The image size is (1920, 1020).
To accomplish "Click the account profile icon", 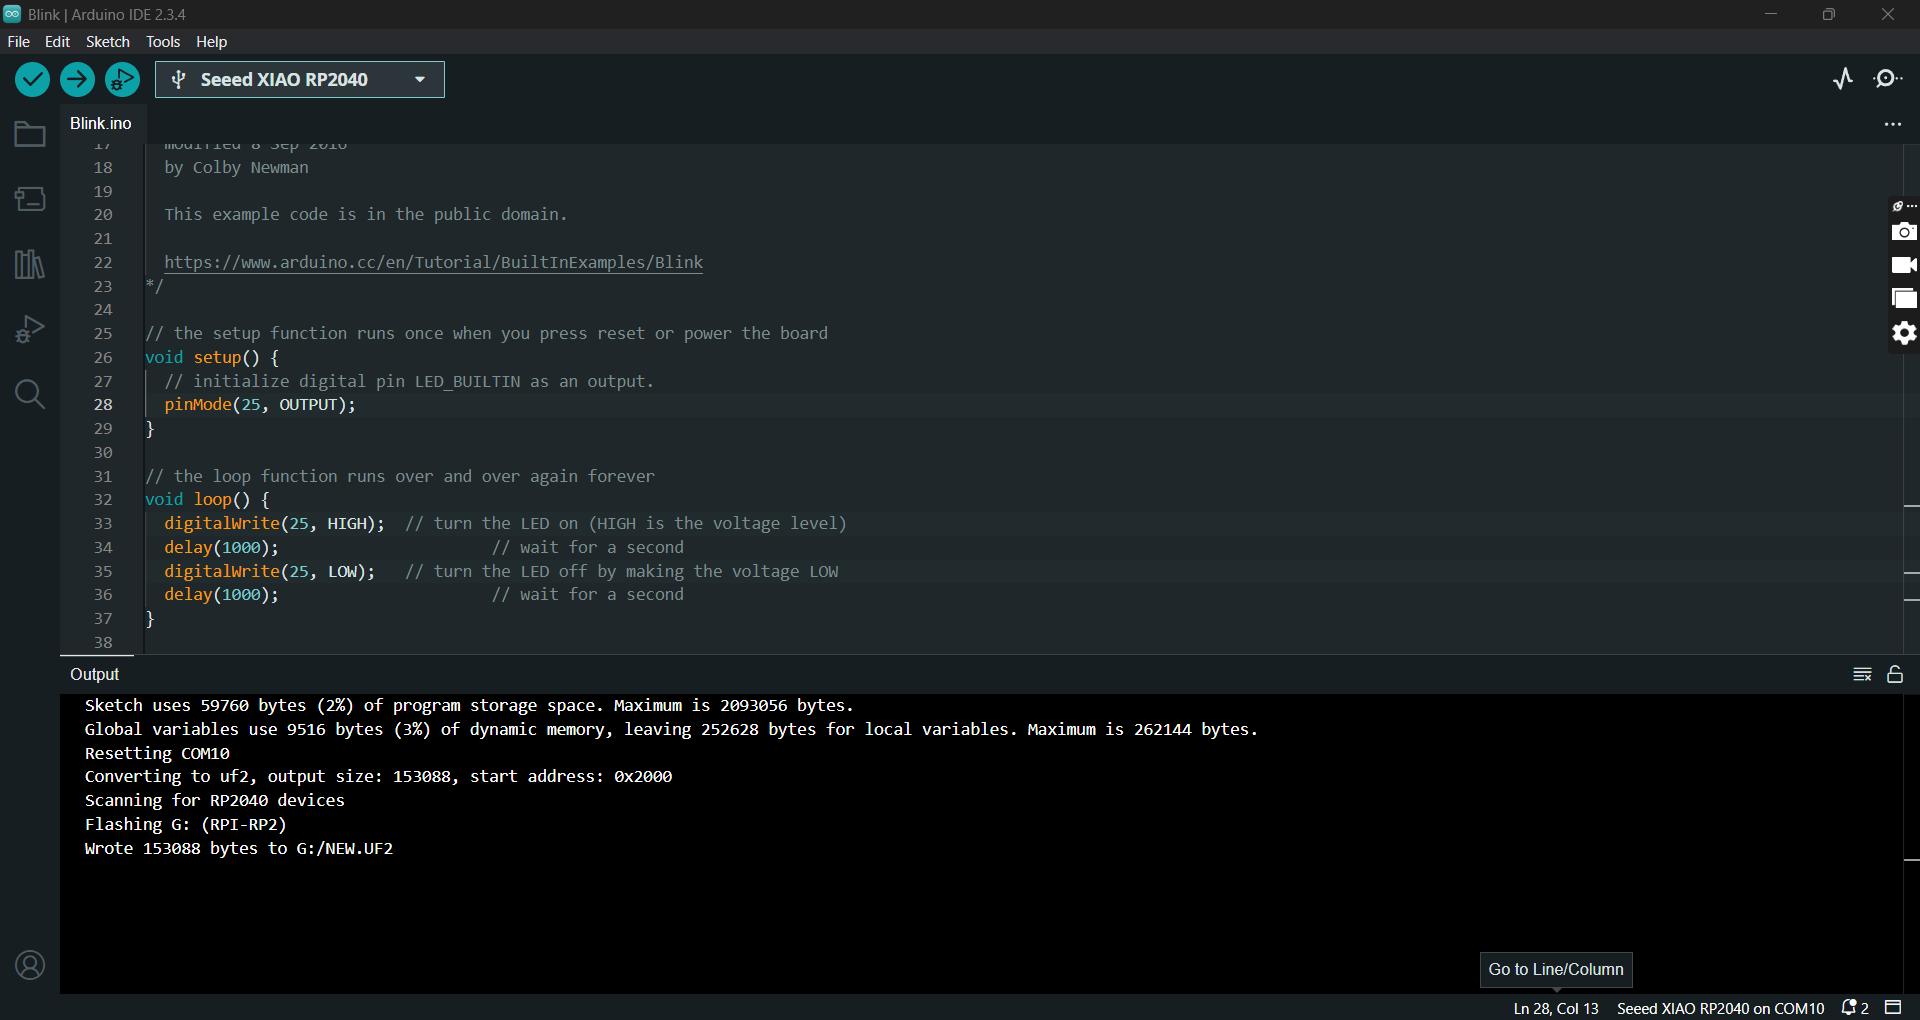I will (x=30, y=965).
